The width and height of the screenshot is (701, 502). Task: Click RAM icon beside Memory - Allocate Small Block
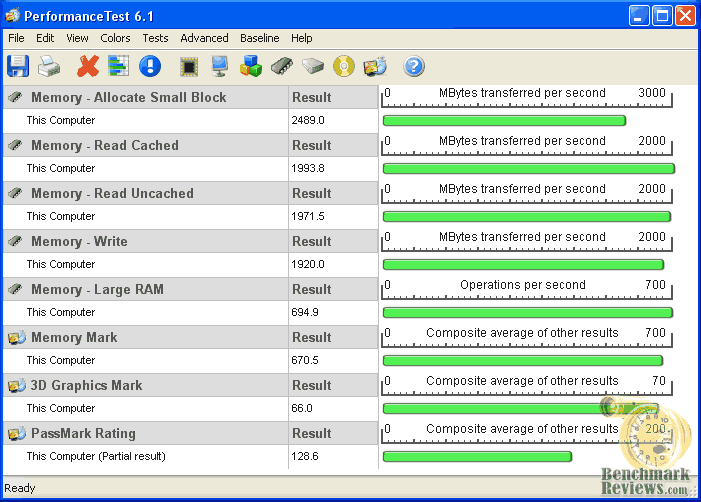[x=15, y=97]
